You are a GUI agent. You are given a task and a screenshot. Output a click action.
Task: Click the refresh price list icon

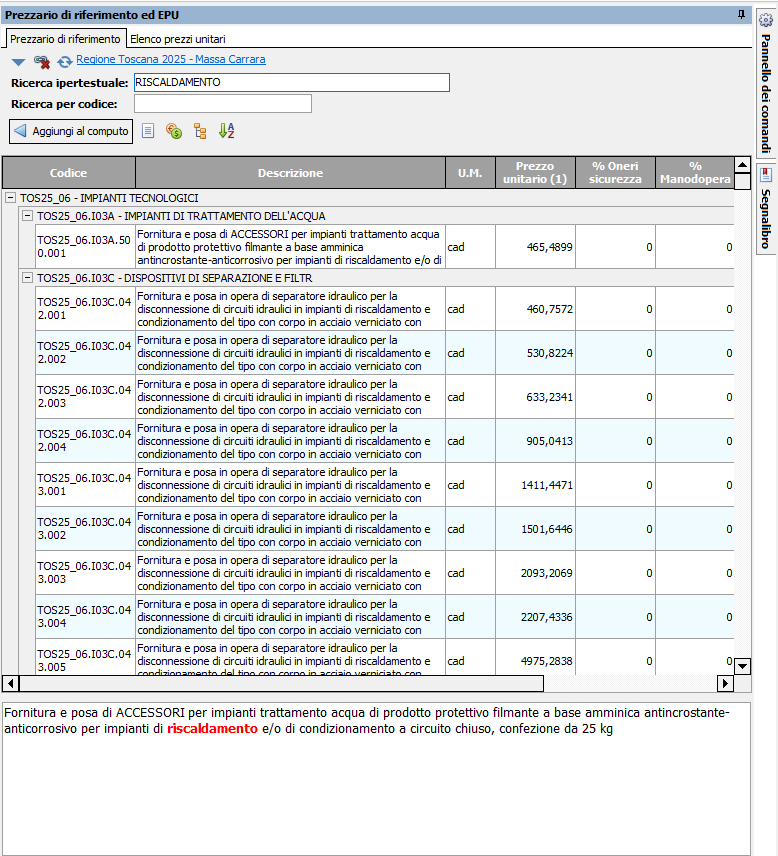(64, 61)
